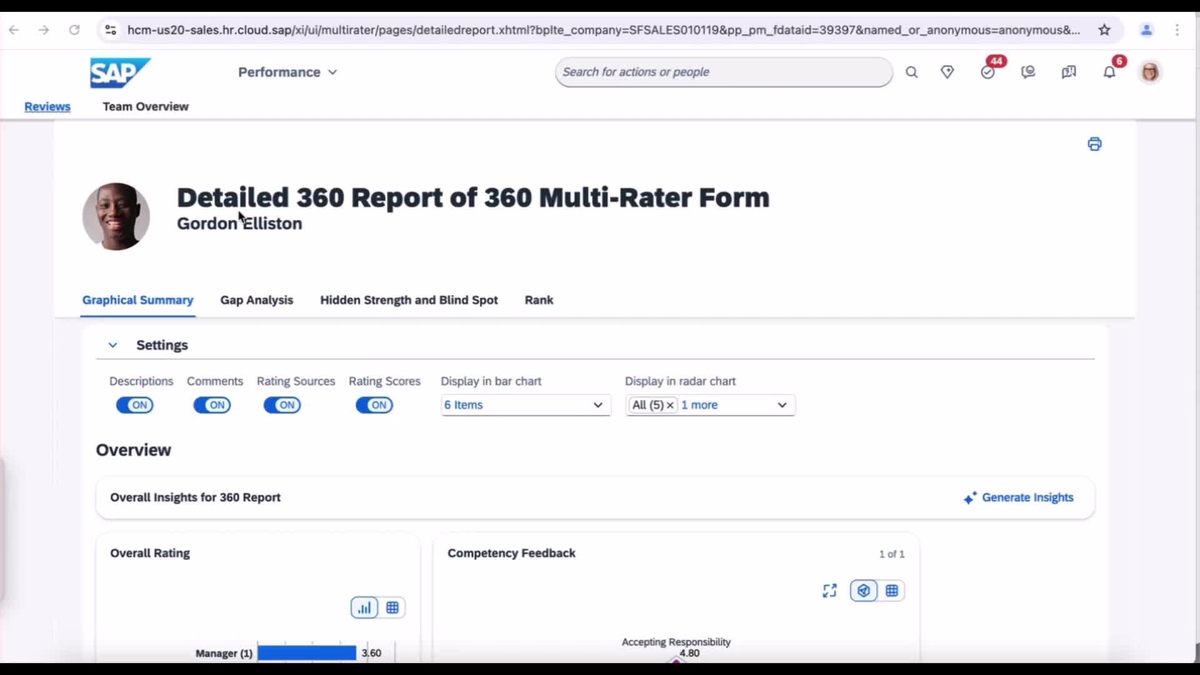Viewport: 1200px width, 675px height.
Task: Open the Team Overview link
Action: pyautogui.click(x=145, y=106)
